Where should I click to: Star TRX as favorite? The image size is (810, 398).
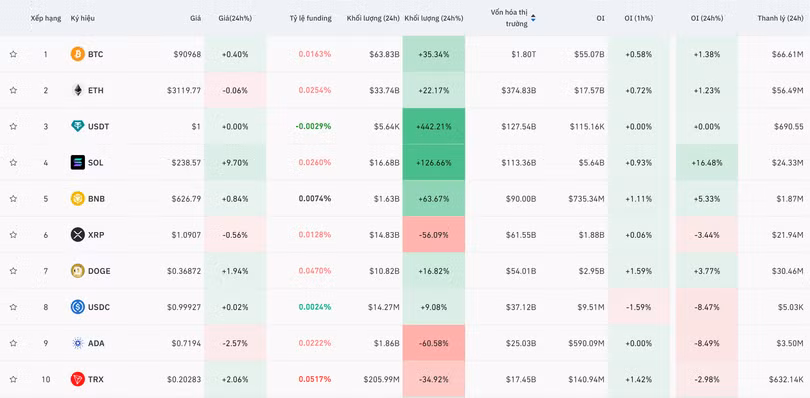(13, 379)
